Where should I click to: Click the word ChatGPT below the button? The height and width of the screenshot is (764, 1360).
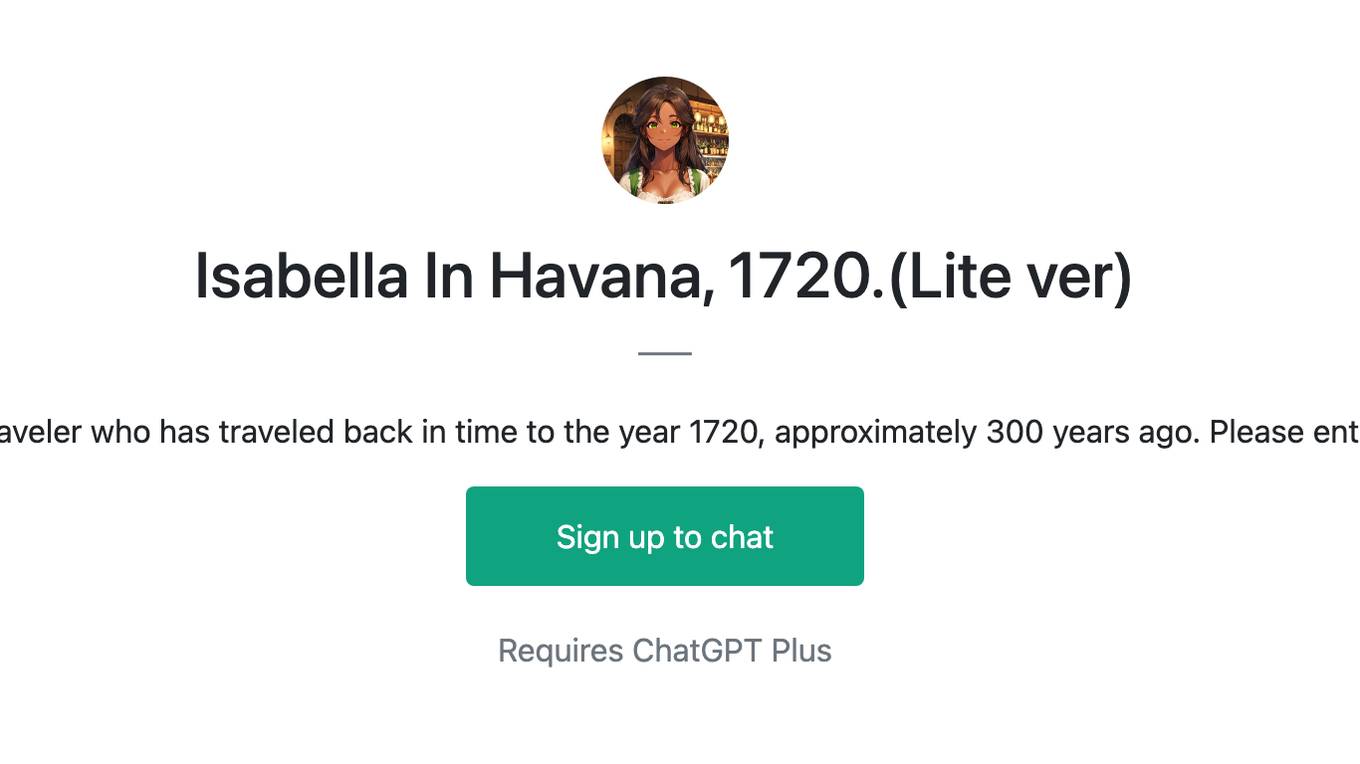(x=697, y=651)
